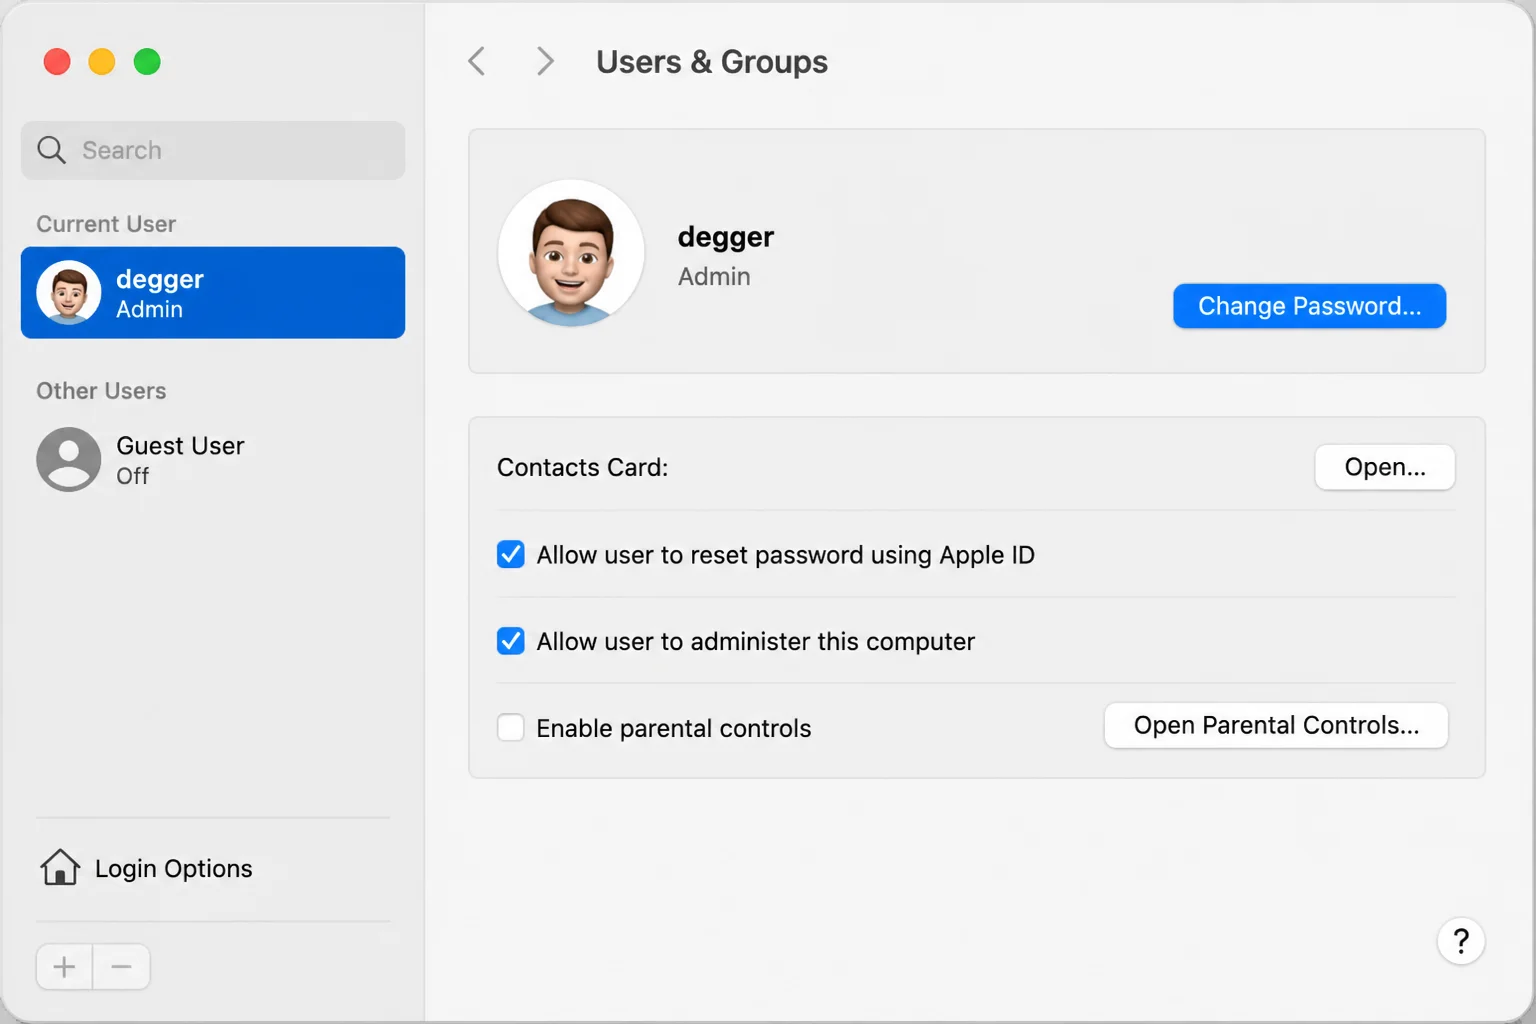Image resolution: width=1536 pixels, height=1024 pixels.
Task: Go forward with the right chevron
Action: [545, 62]
